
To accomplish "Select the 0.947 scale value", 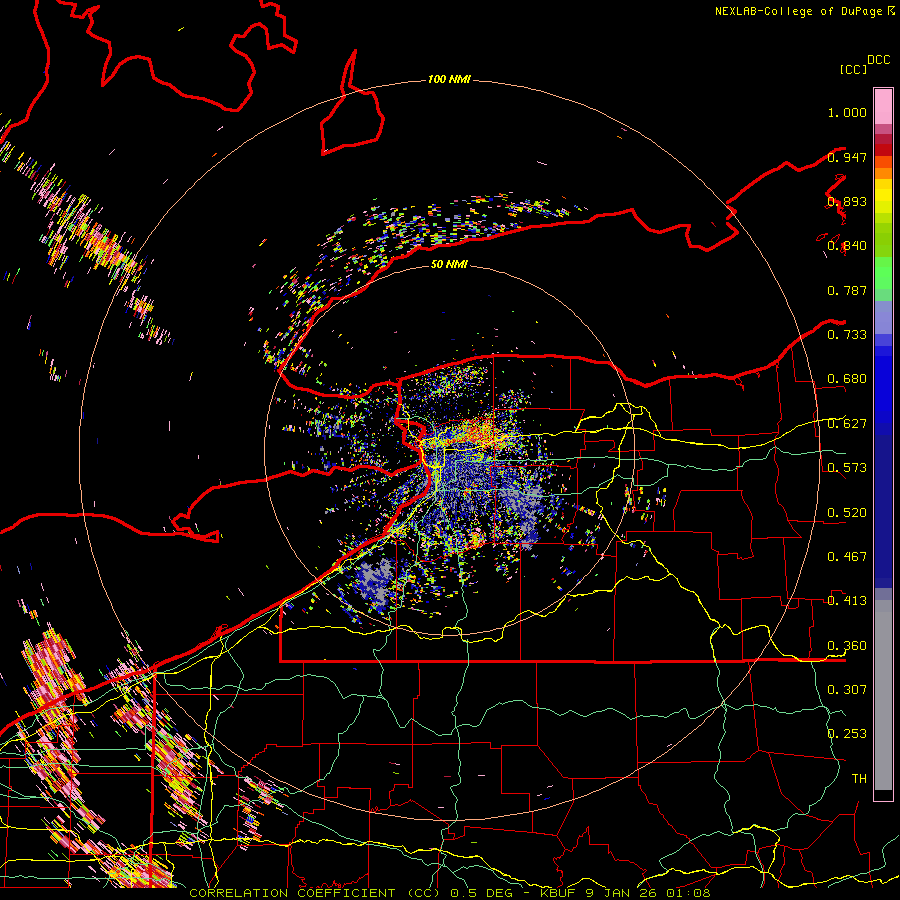I will tap(847, 157).
